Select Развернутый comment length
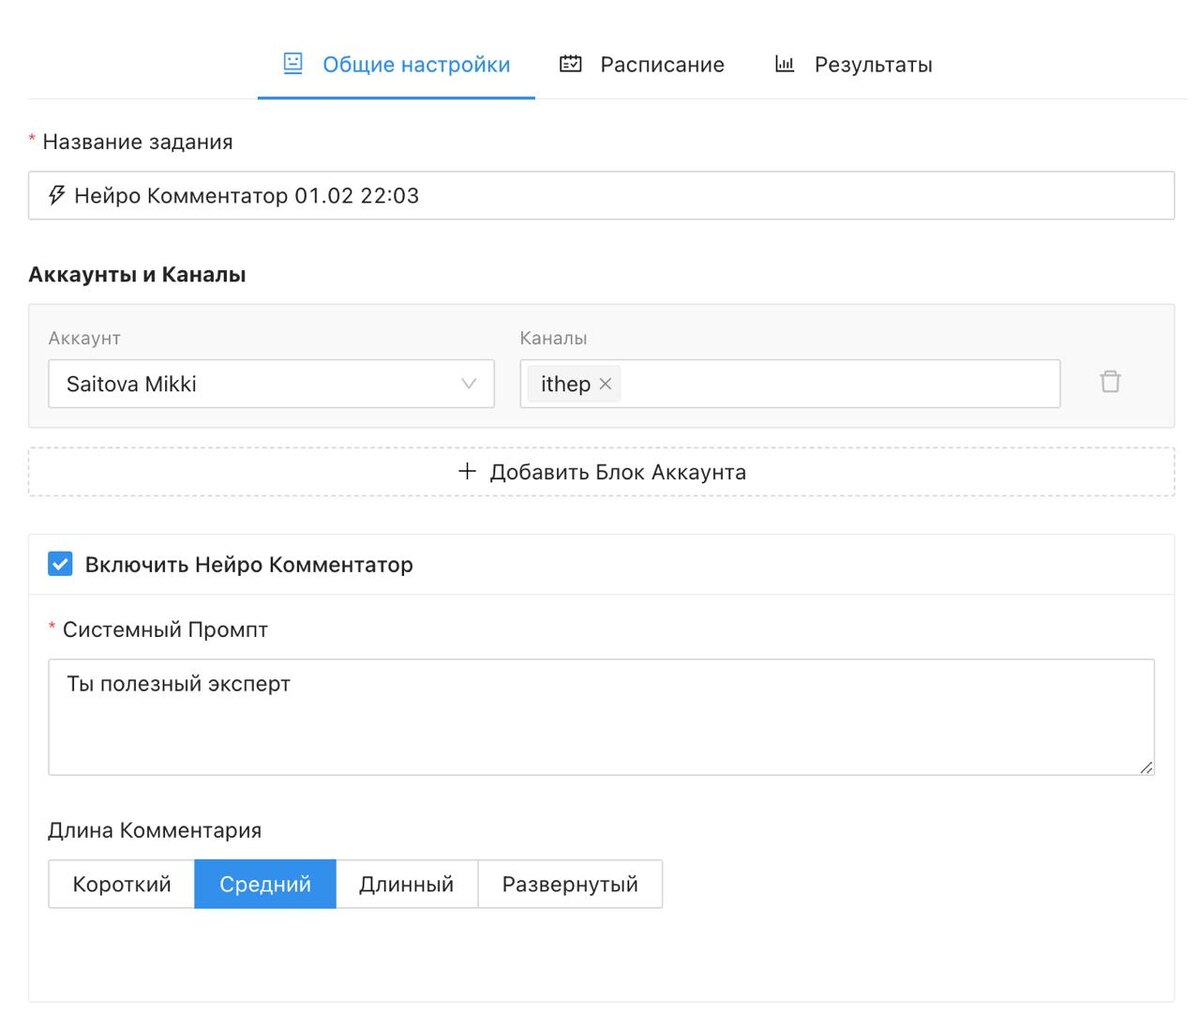 (x=570, y=885)
